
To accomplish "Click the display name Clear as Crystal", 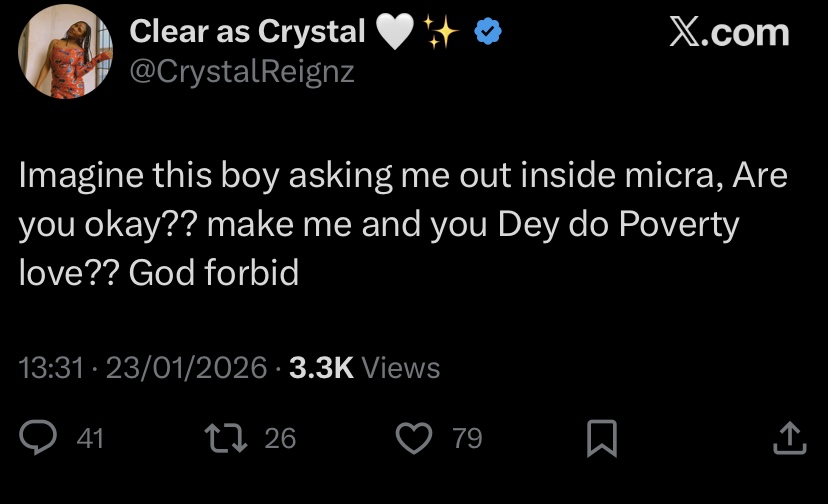I will (x=248, y=33).
